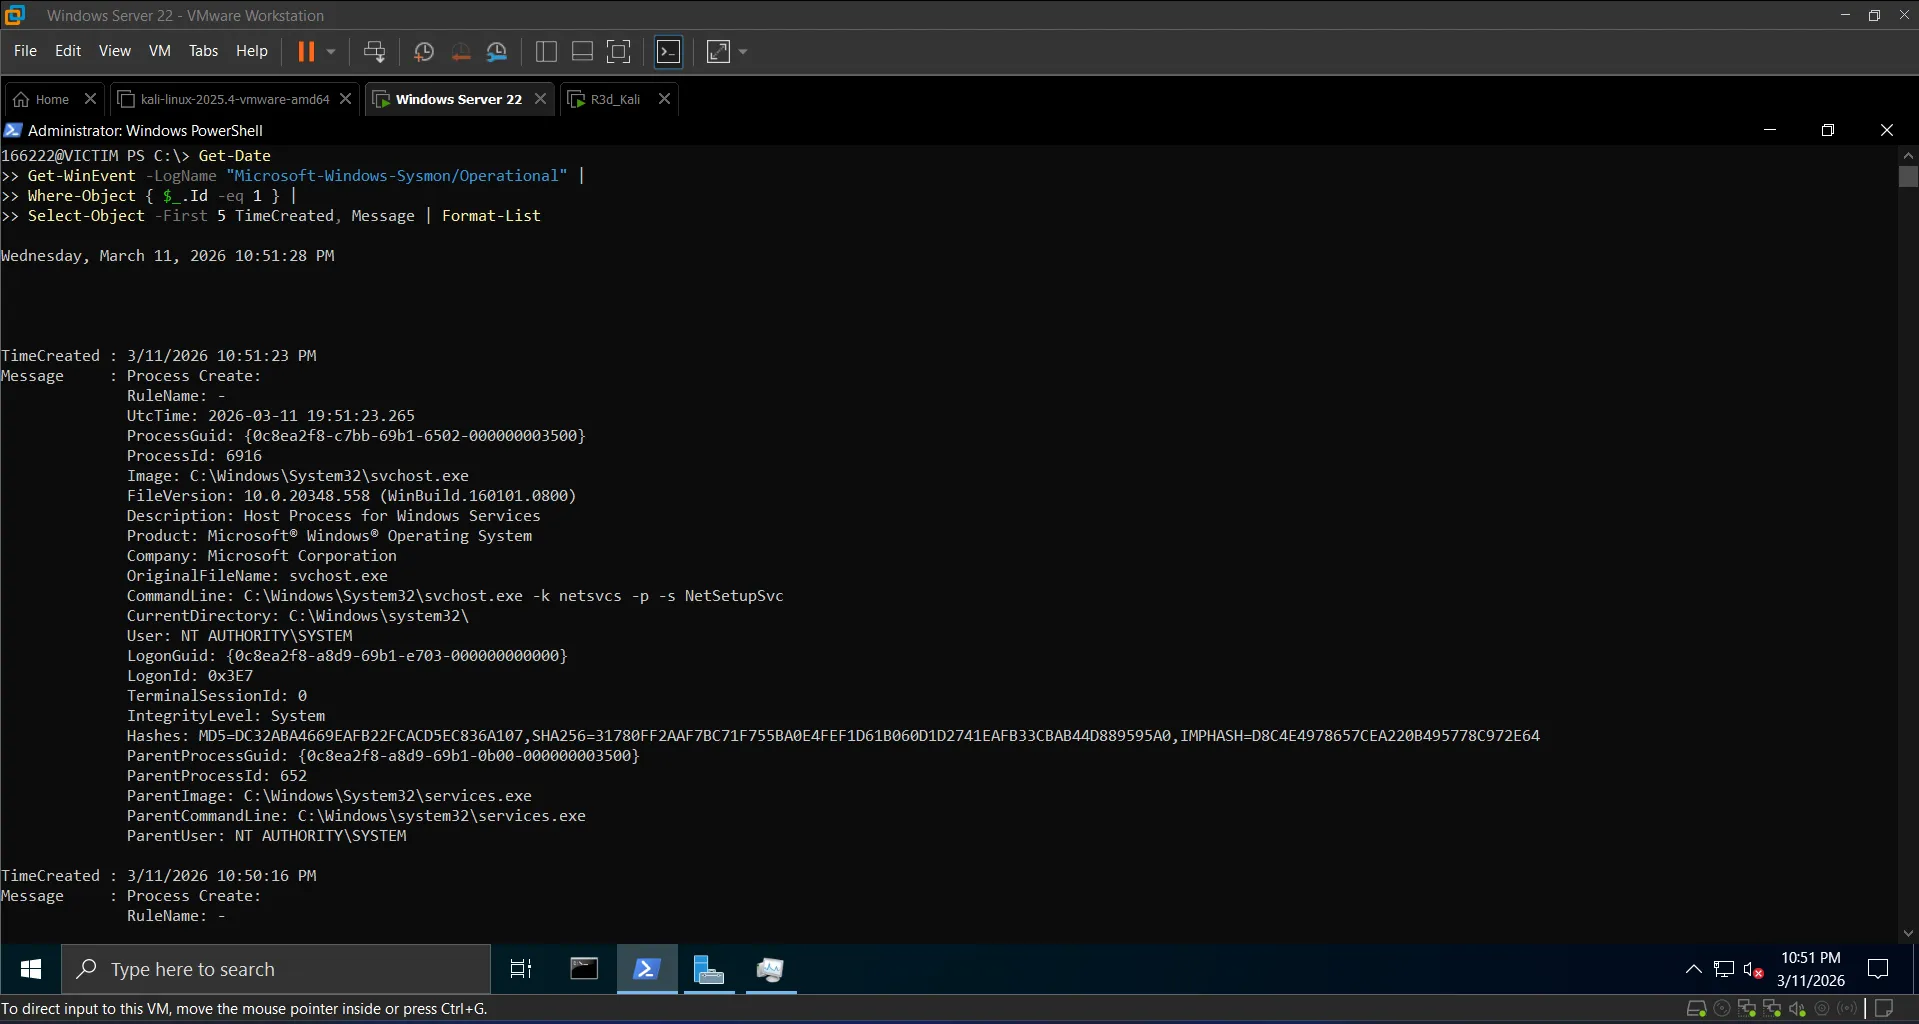This screenshot has height=1024, width=1919.
Task: Click the greyed Bluetooth device status icon
Action: [x=1848, y=1009]
